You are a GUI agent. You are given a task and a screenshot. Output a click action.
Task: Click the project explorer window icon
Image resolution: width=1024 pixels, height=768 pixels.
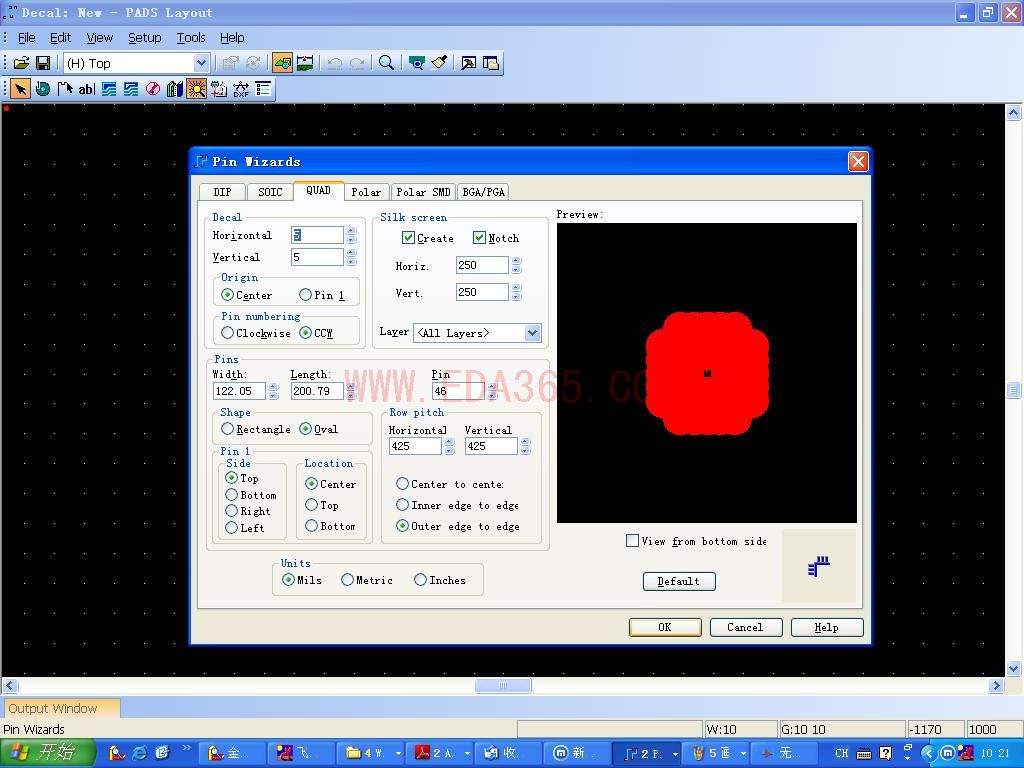coord(490,63)
